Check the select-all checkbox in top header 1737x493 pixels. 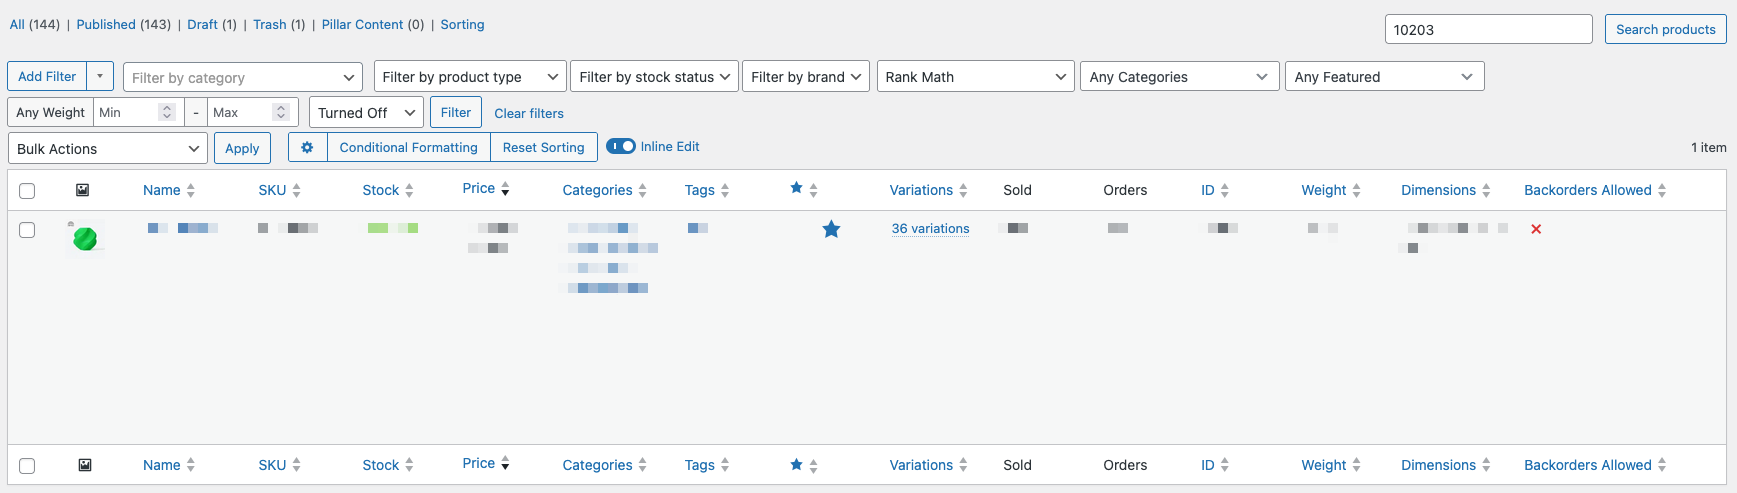tap(27, 191)
